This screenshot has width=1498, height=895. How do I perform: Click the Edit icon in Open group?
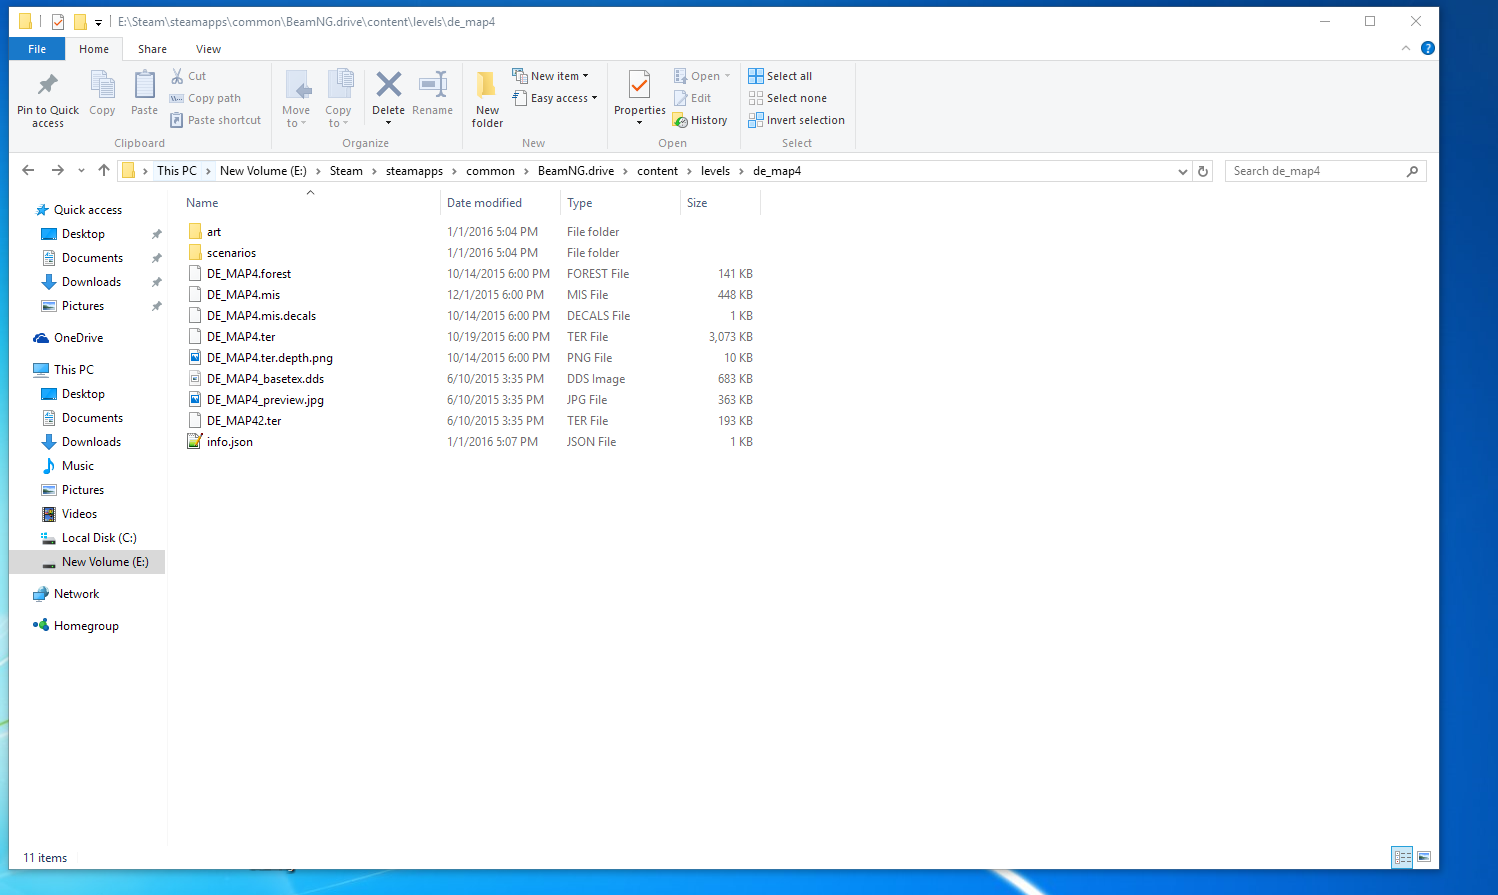click(x=681, y=98)
